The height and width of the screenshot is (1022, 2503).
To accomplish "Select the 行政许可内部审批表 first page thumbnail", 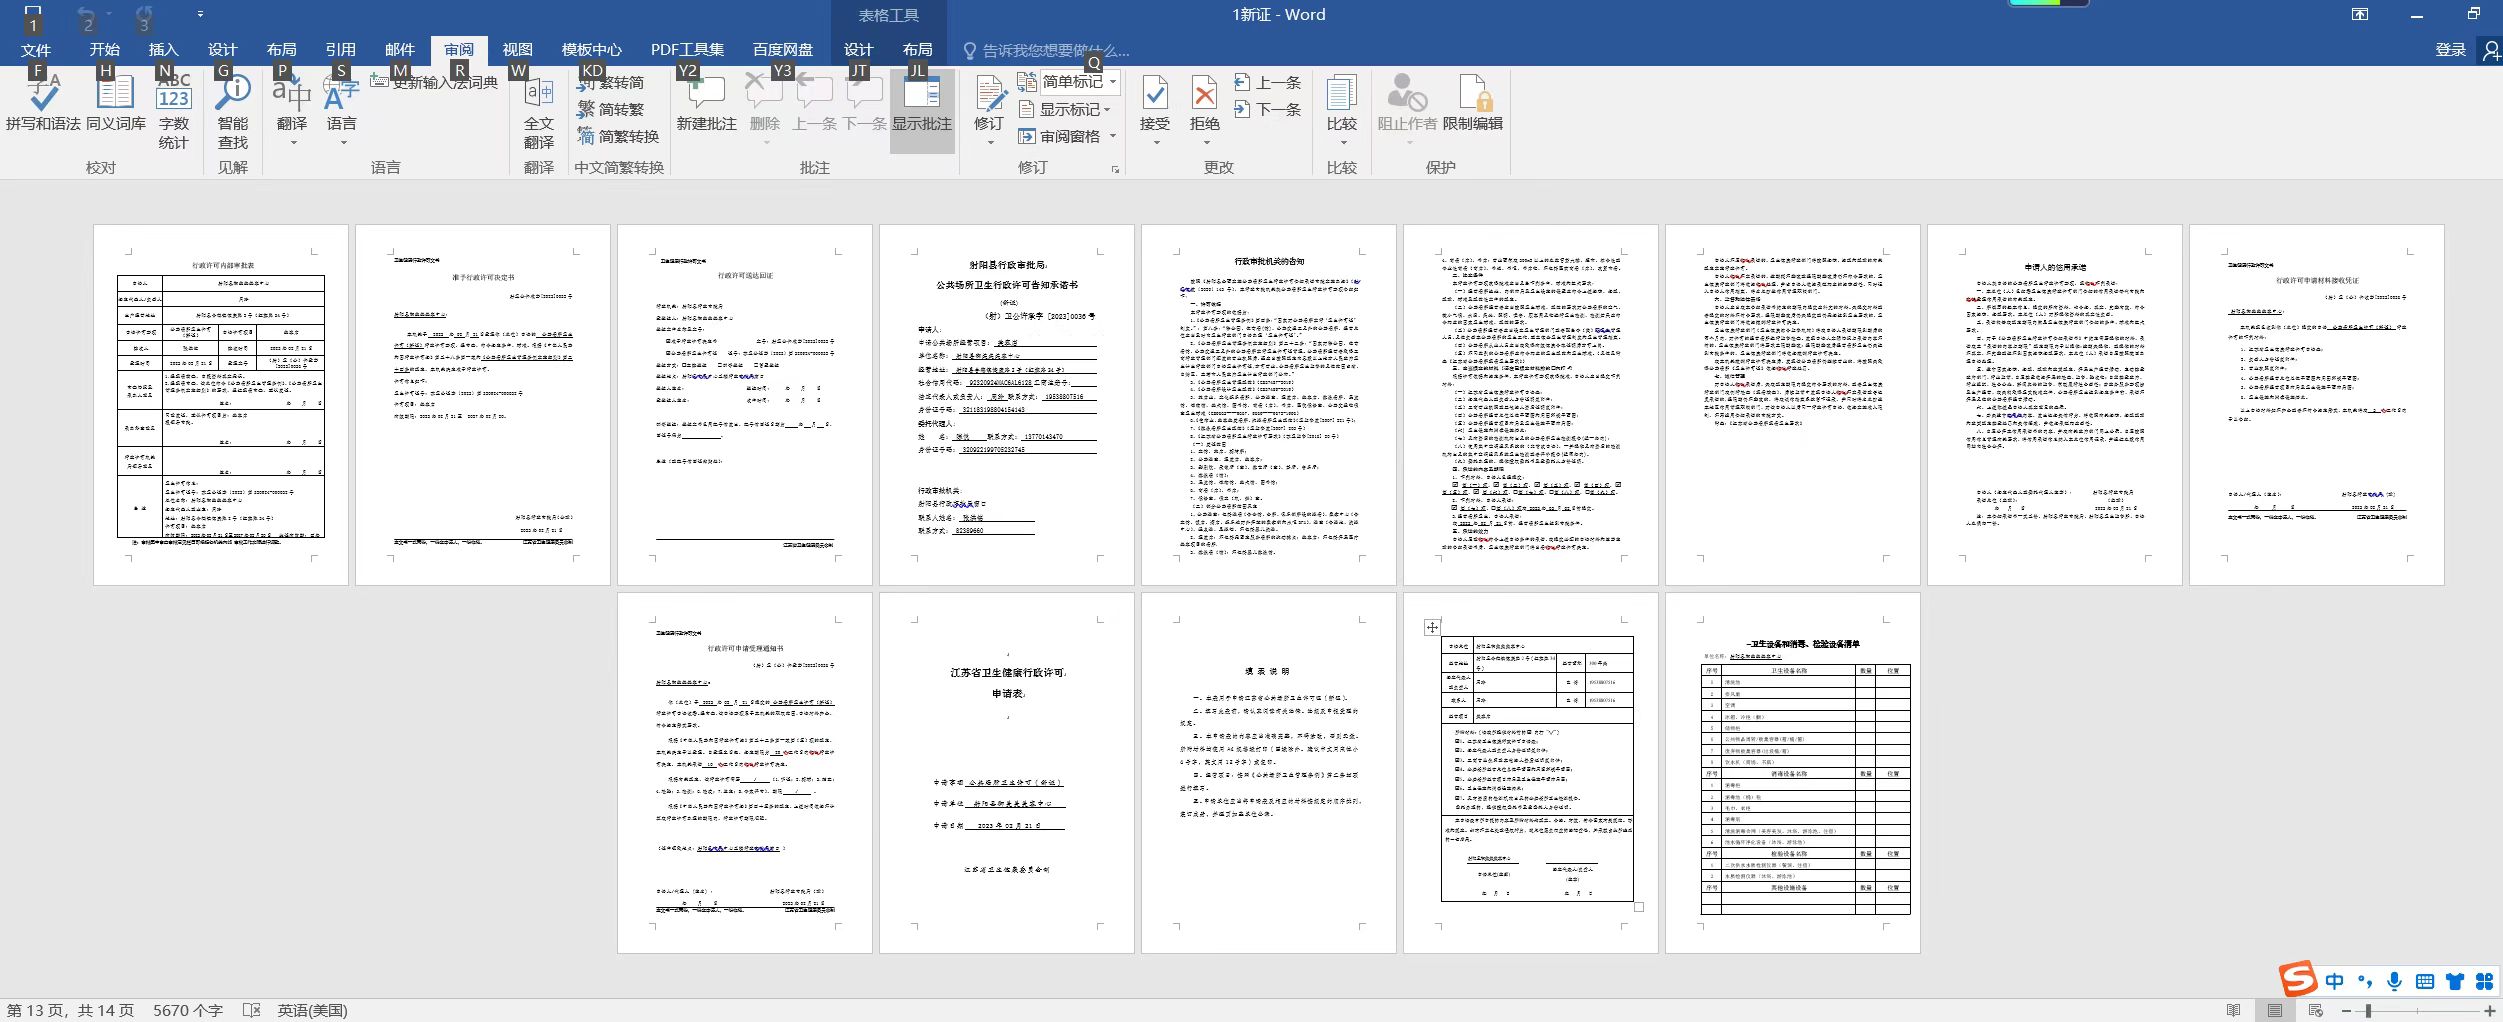I will click(x=221, y=404).
